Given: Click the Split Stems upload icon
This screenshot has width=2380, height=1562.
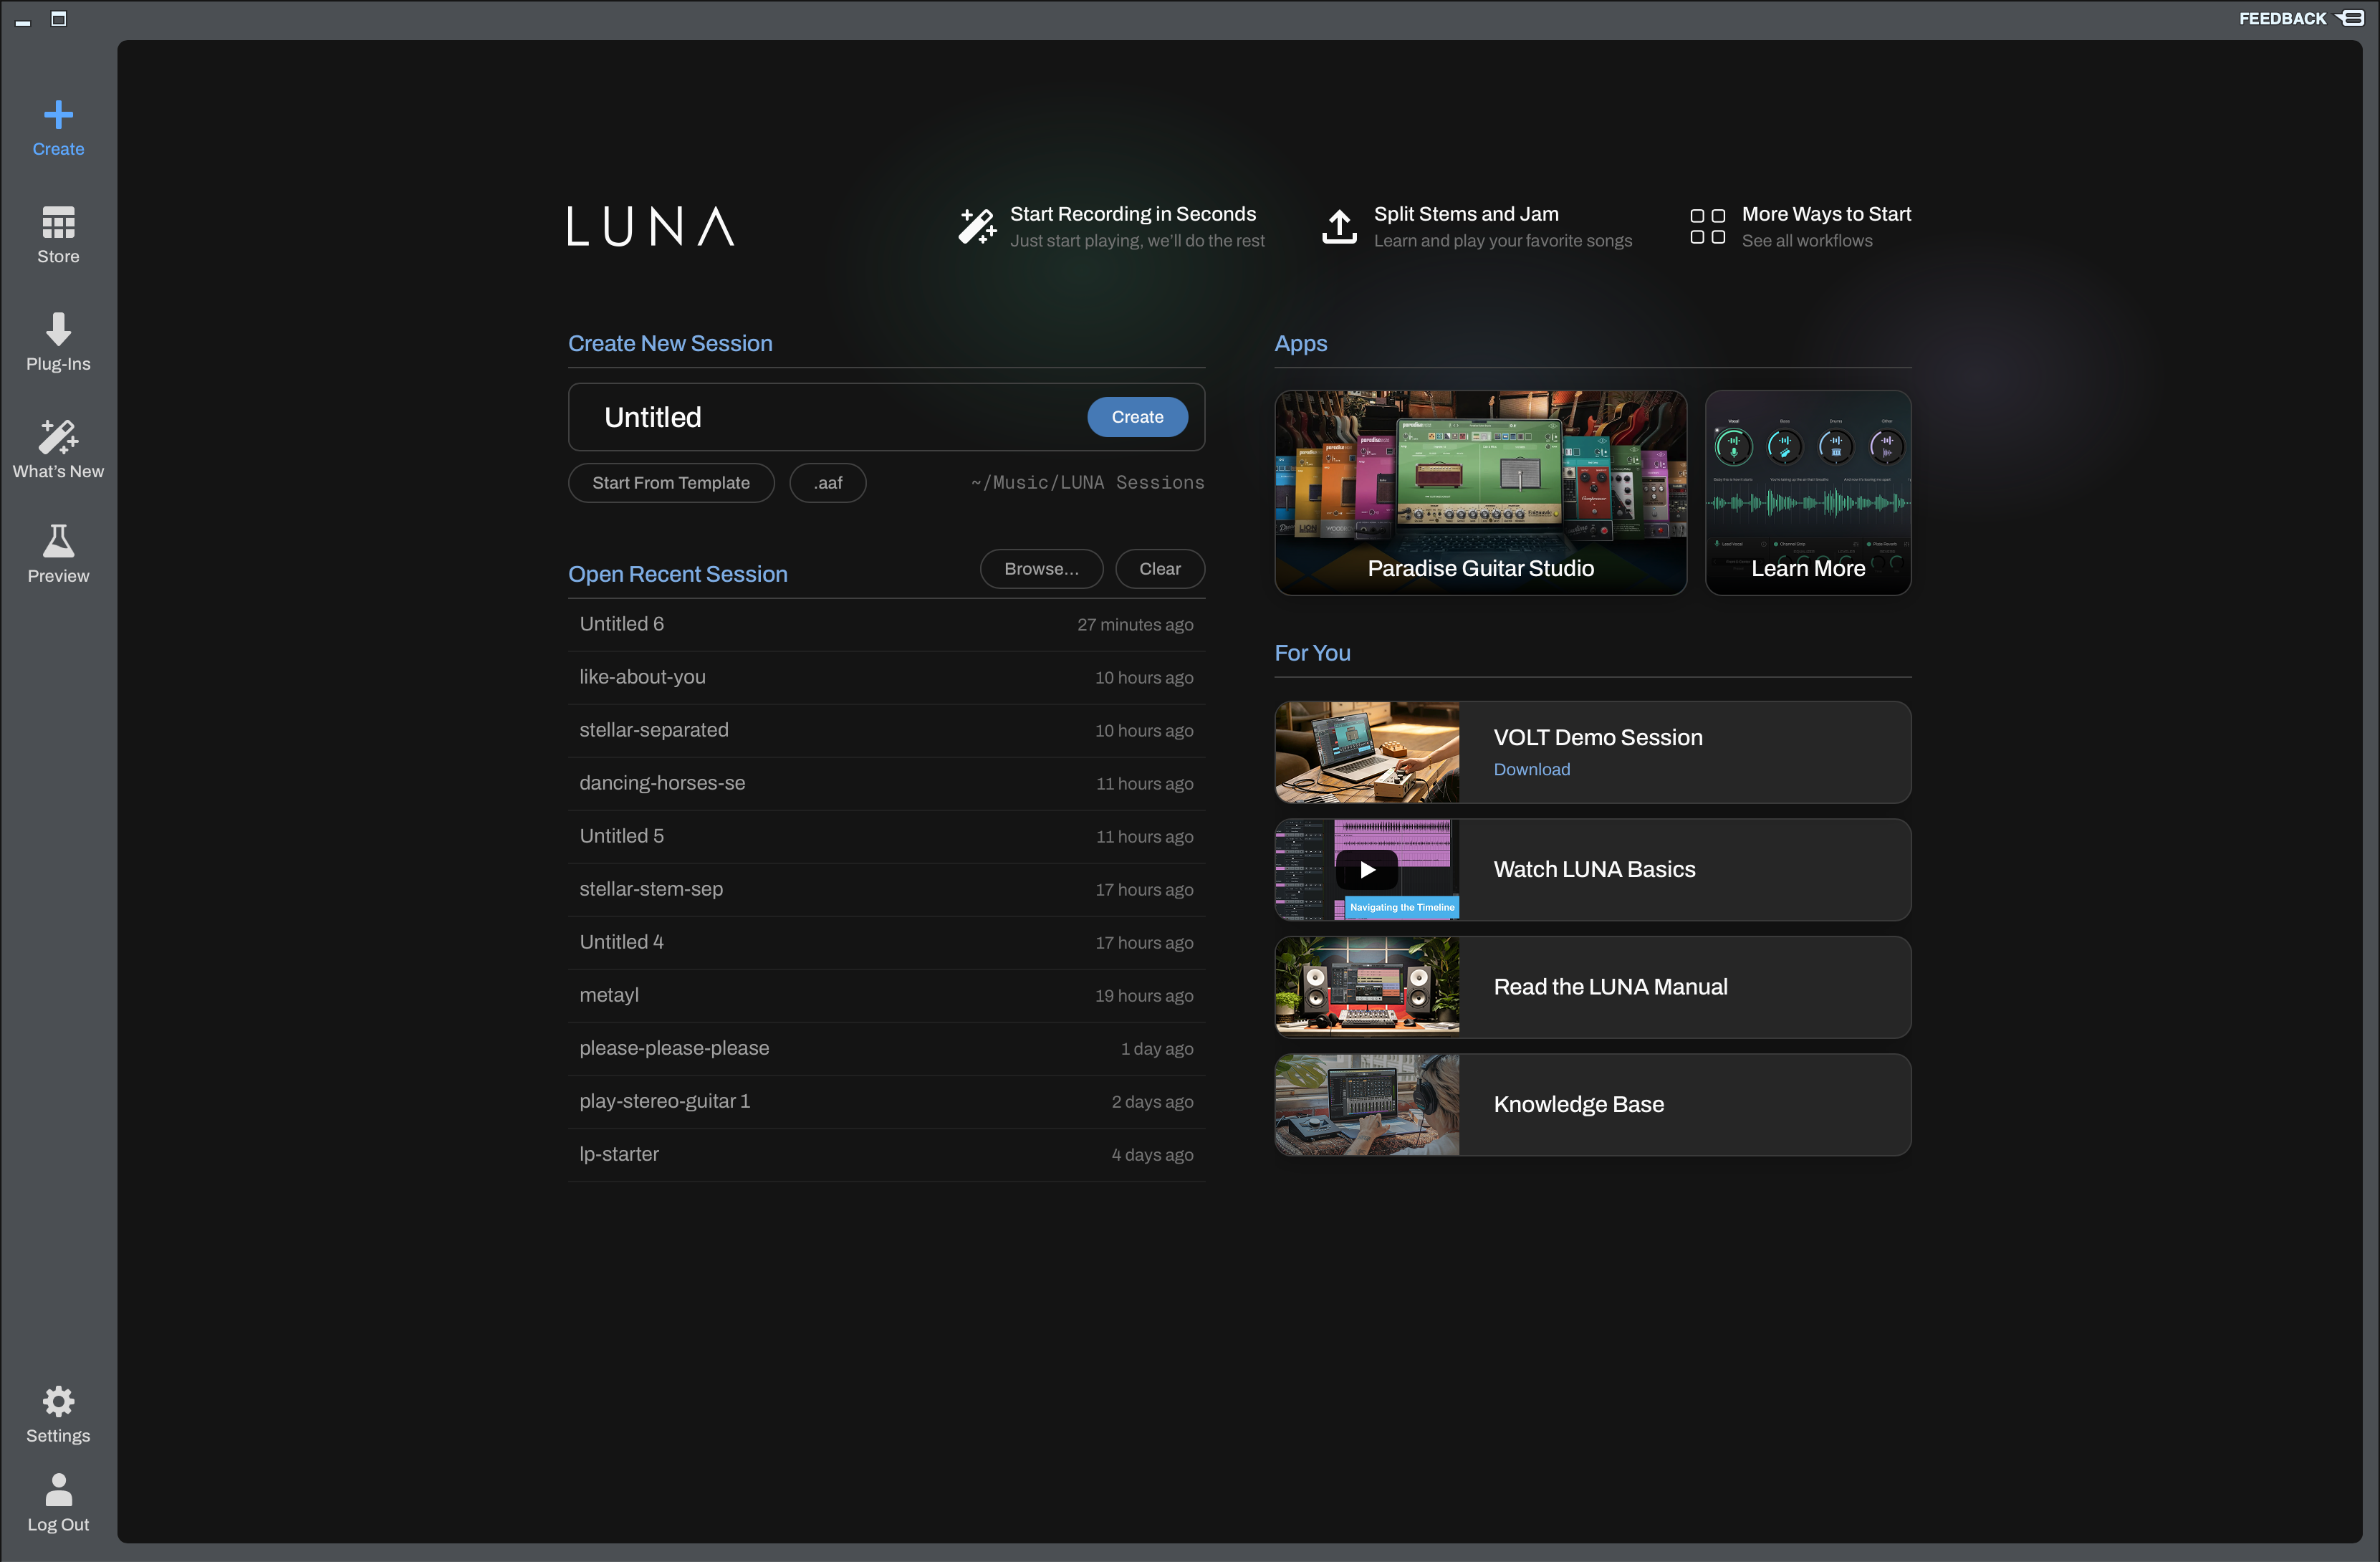Looking at the screenshot, I should point(1339,226).
